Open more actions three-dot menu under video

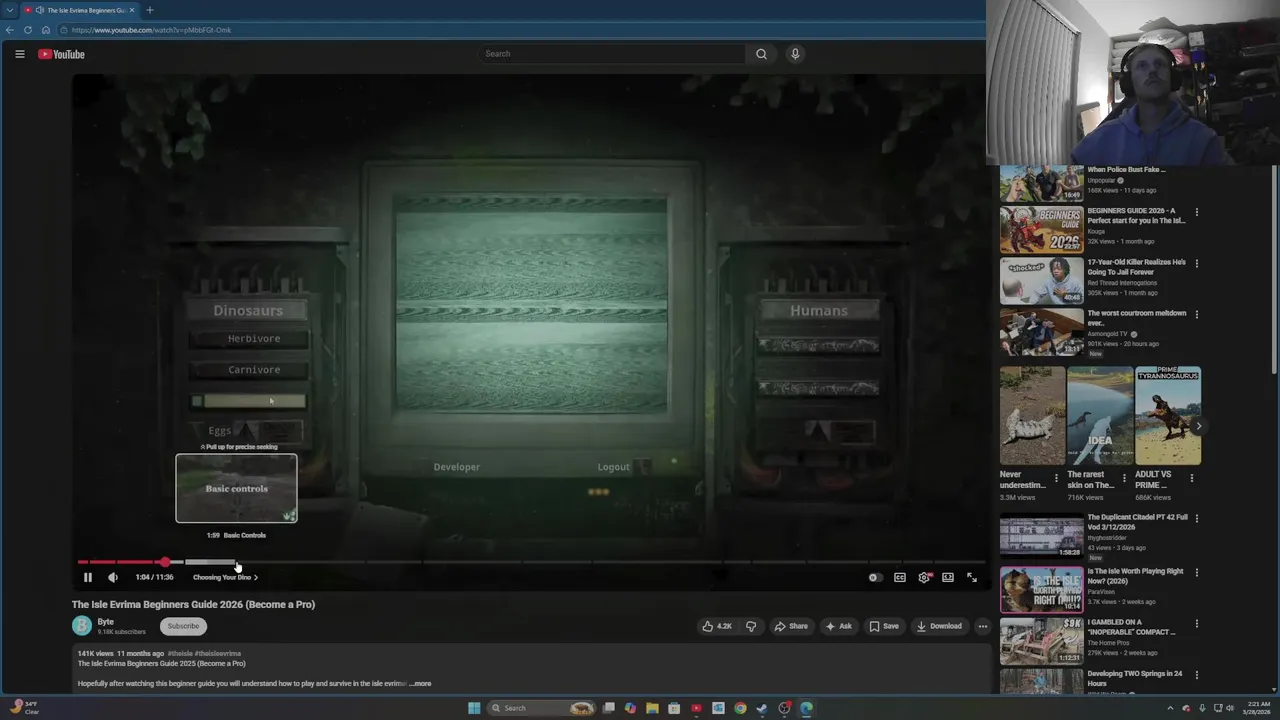pos(982,626)
